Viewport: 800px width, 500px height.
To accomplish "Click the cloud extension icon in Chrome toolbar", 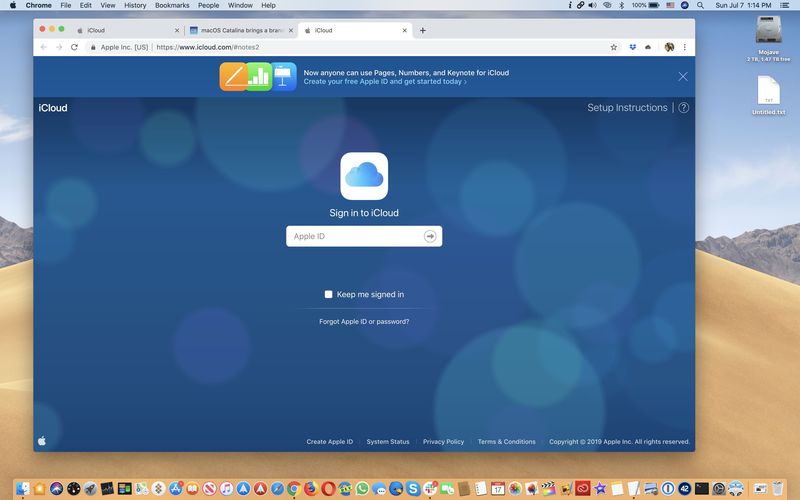I will point(648,47).
